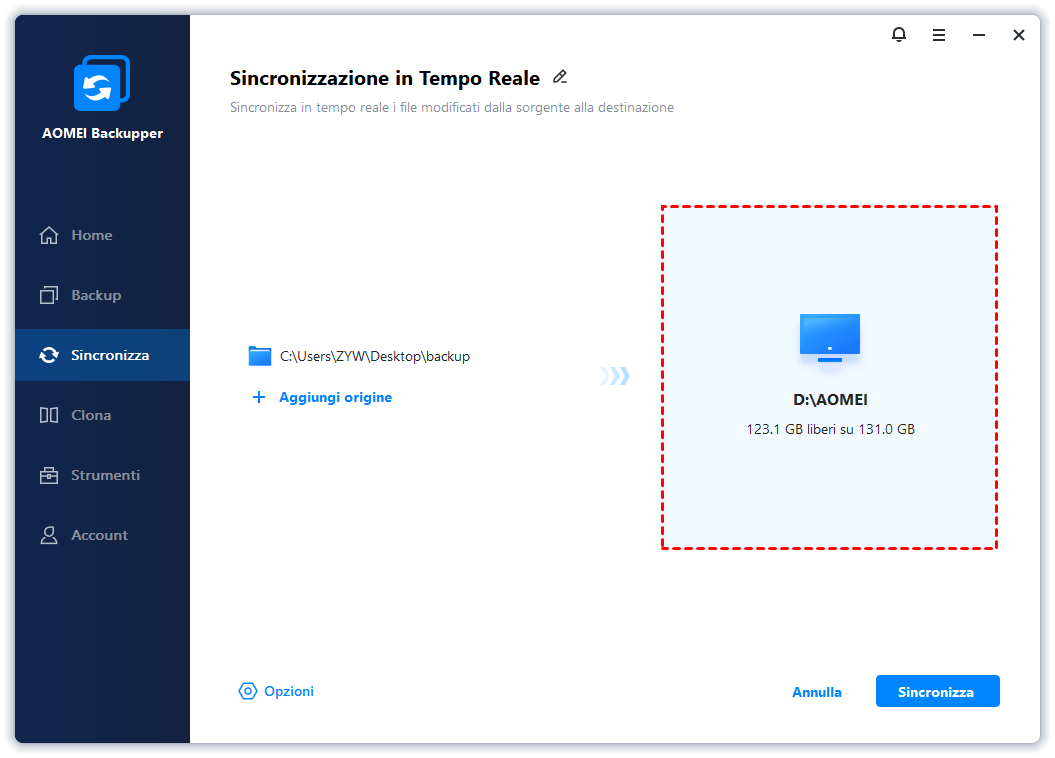Click the Sincronizza arrows icon in sidebar
This screenshot has width=1055, height=758.
[48, 355]
